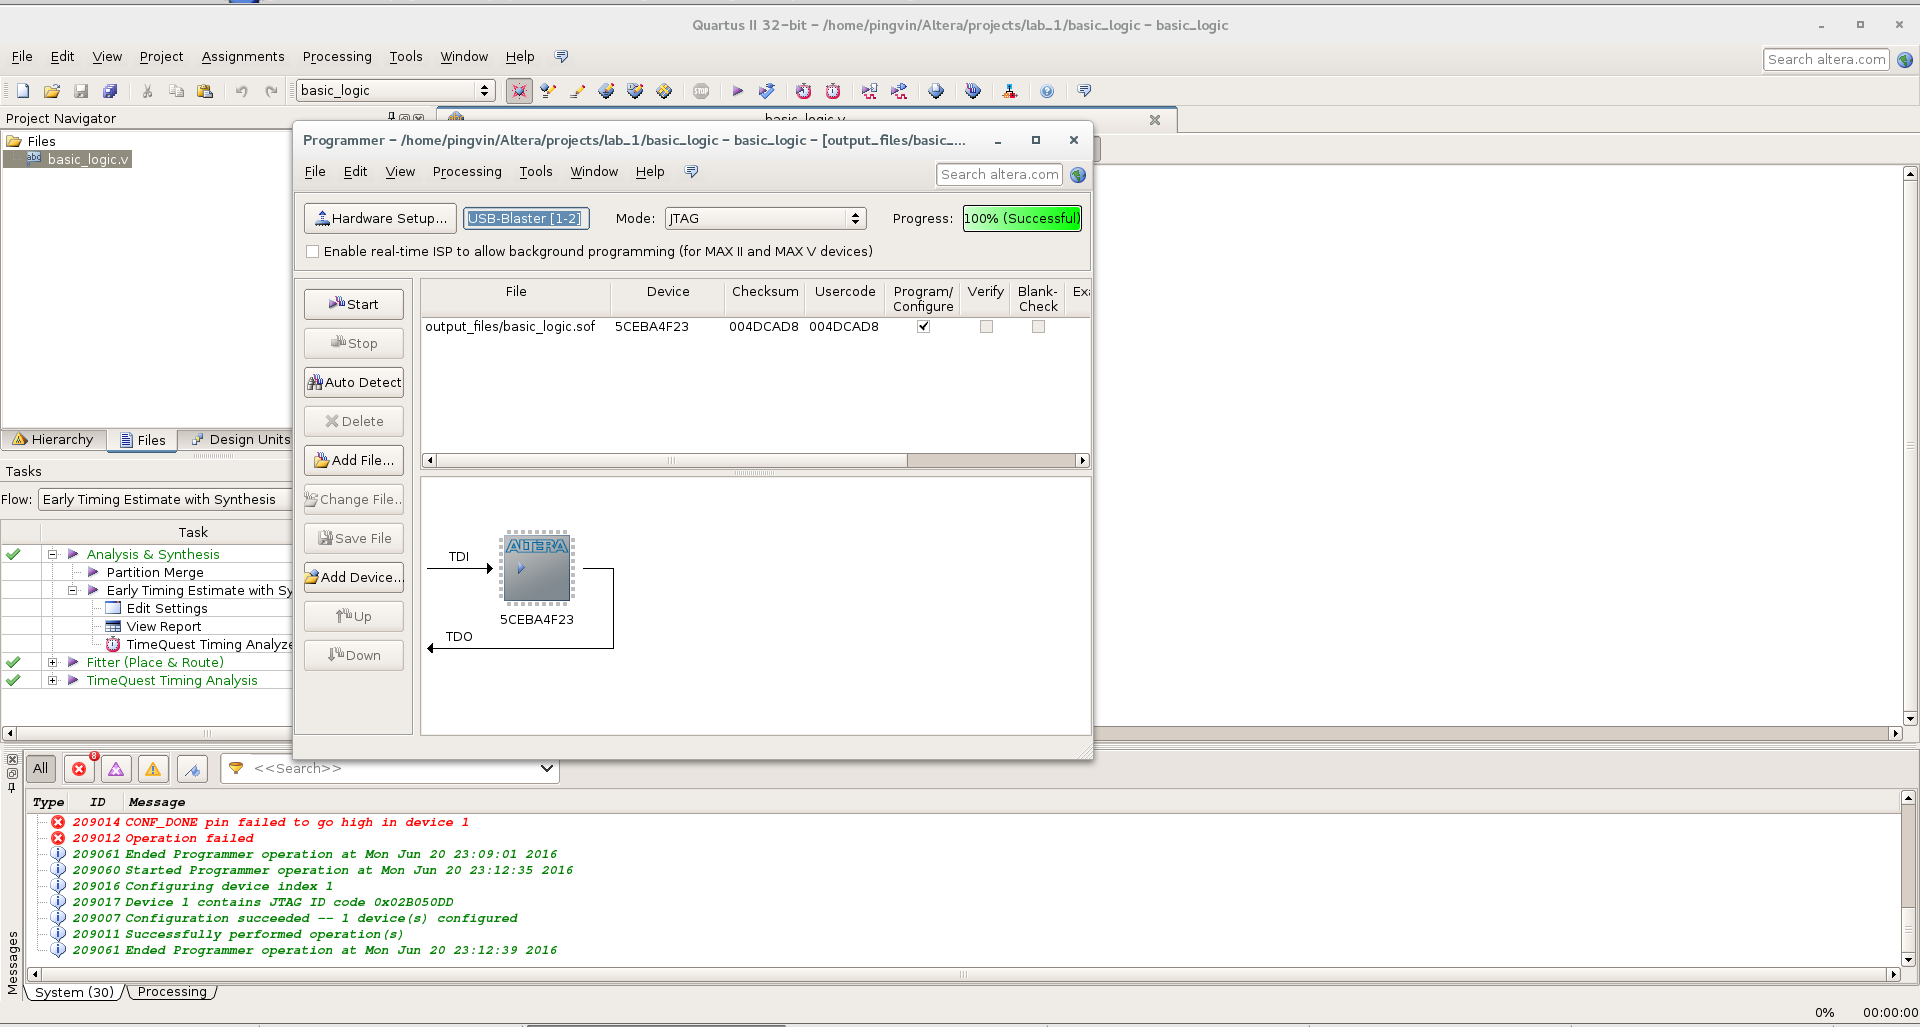1920x1027 pixels.
Task: Click the globe icon in Programmer window
Action: 1078,175
